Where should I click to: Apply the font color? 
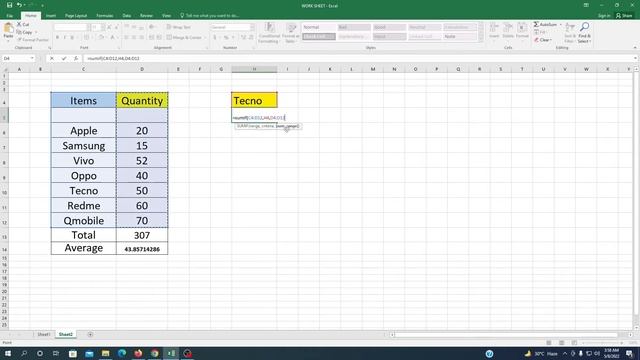point(113,38)
